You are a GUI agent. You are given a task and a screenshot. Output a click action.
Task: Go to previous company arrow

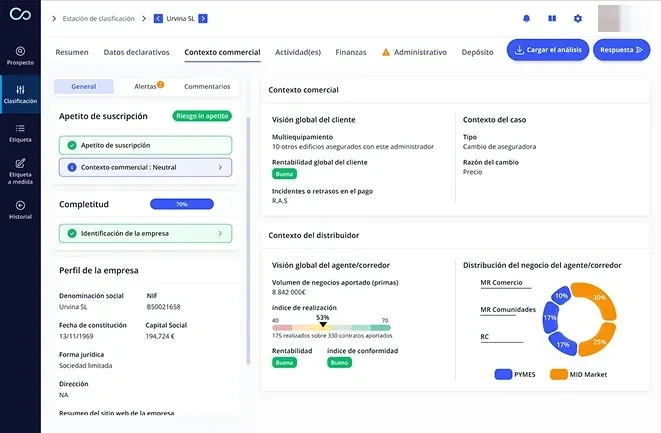click(x=158, y=19)
